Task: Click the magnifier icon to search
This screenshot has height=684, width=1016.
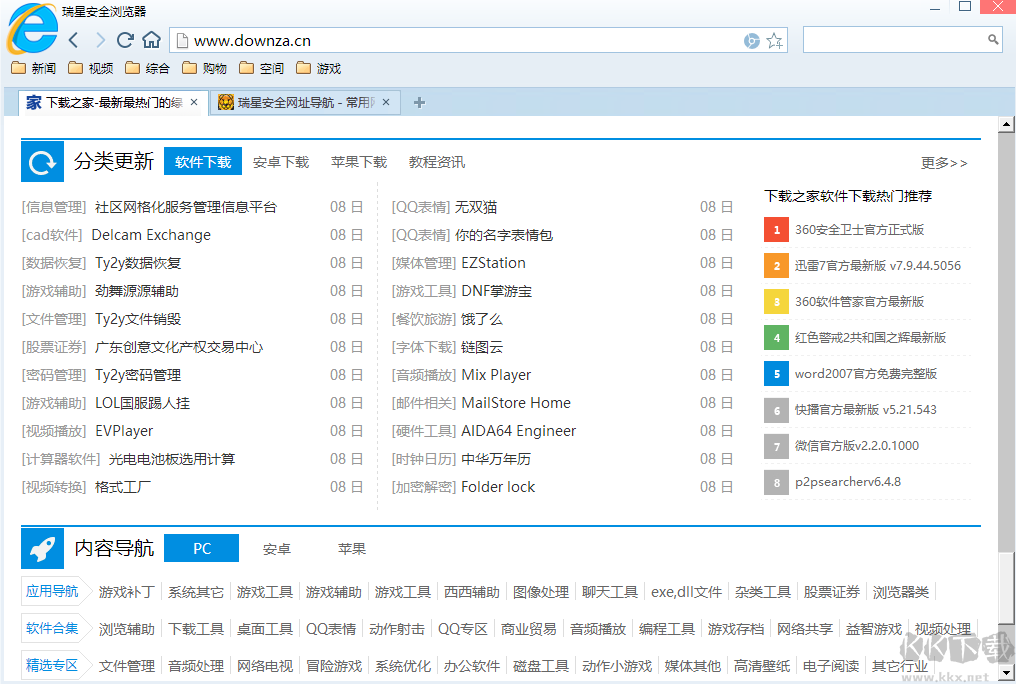Action: pyautogui.click(x=992, y=39)
